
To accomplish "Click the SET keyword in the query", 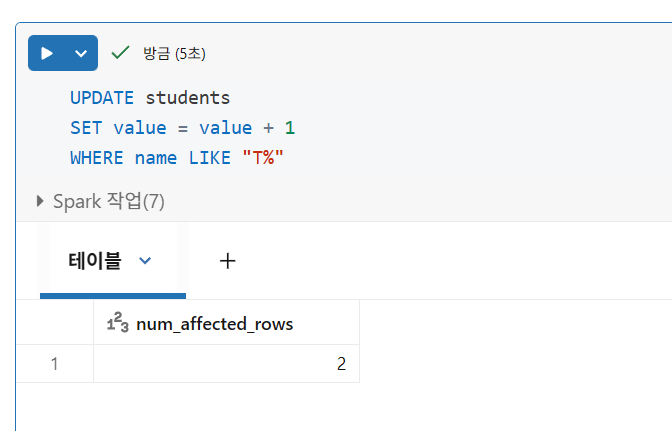I will click(x=86, y=128).
